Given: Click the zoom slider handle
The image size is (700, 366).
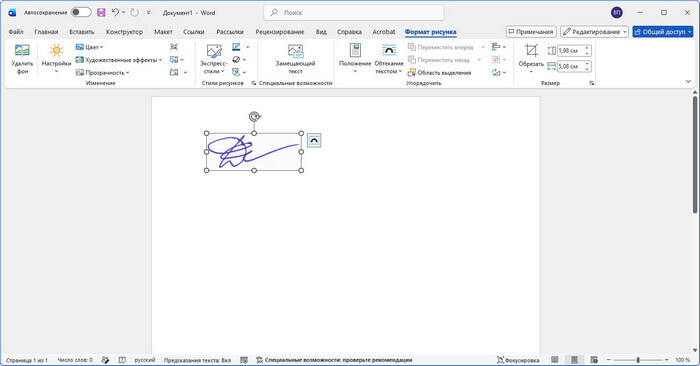Looking at the screenshot, I should pos(638,360).
